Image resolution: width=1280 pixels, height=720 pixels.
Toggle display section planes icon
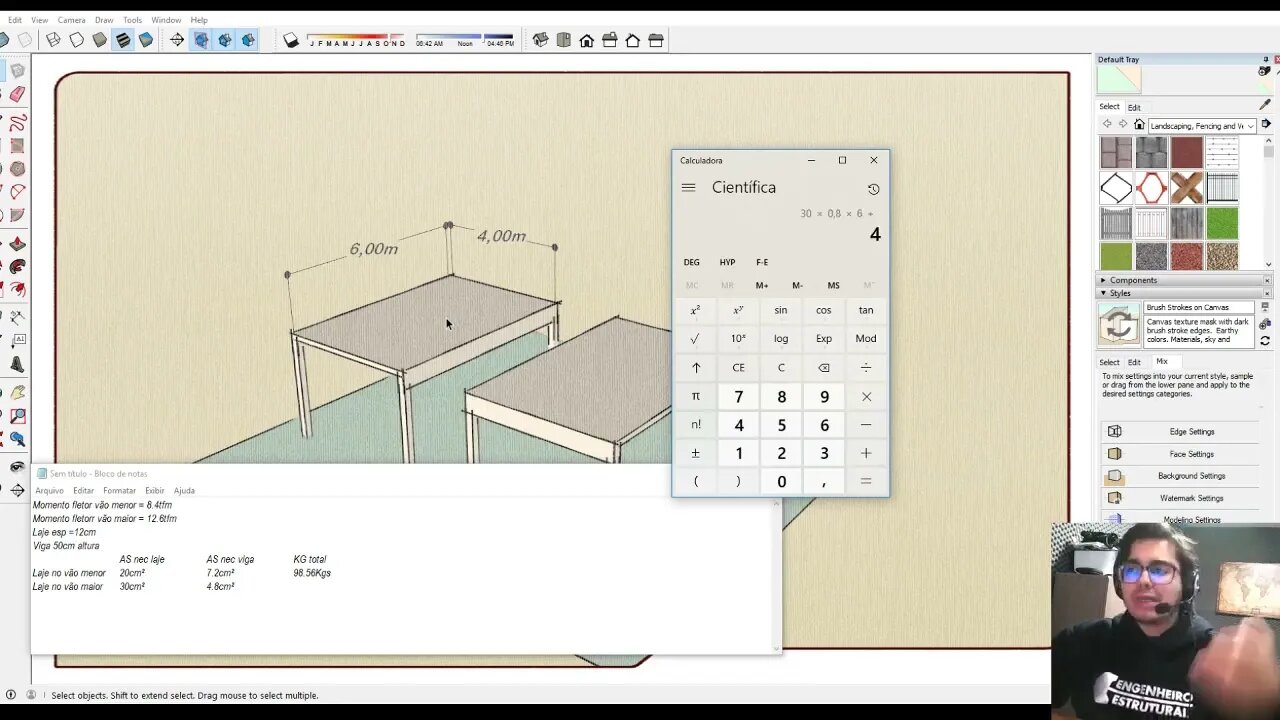[201, 40]
